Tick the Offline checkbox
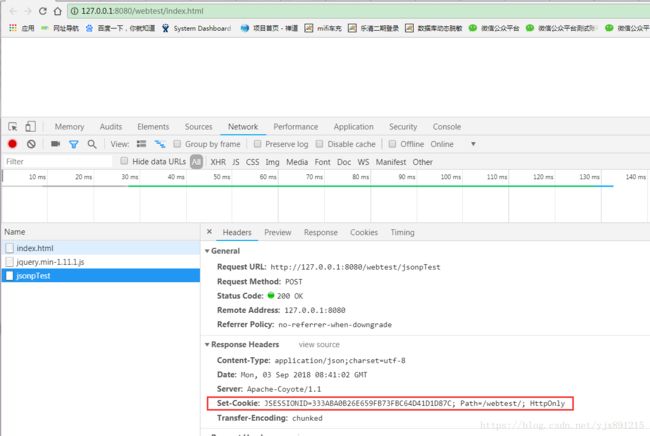650x436 pixels. point(392,144)
